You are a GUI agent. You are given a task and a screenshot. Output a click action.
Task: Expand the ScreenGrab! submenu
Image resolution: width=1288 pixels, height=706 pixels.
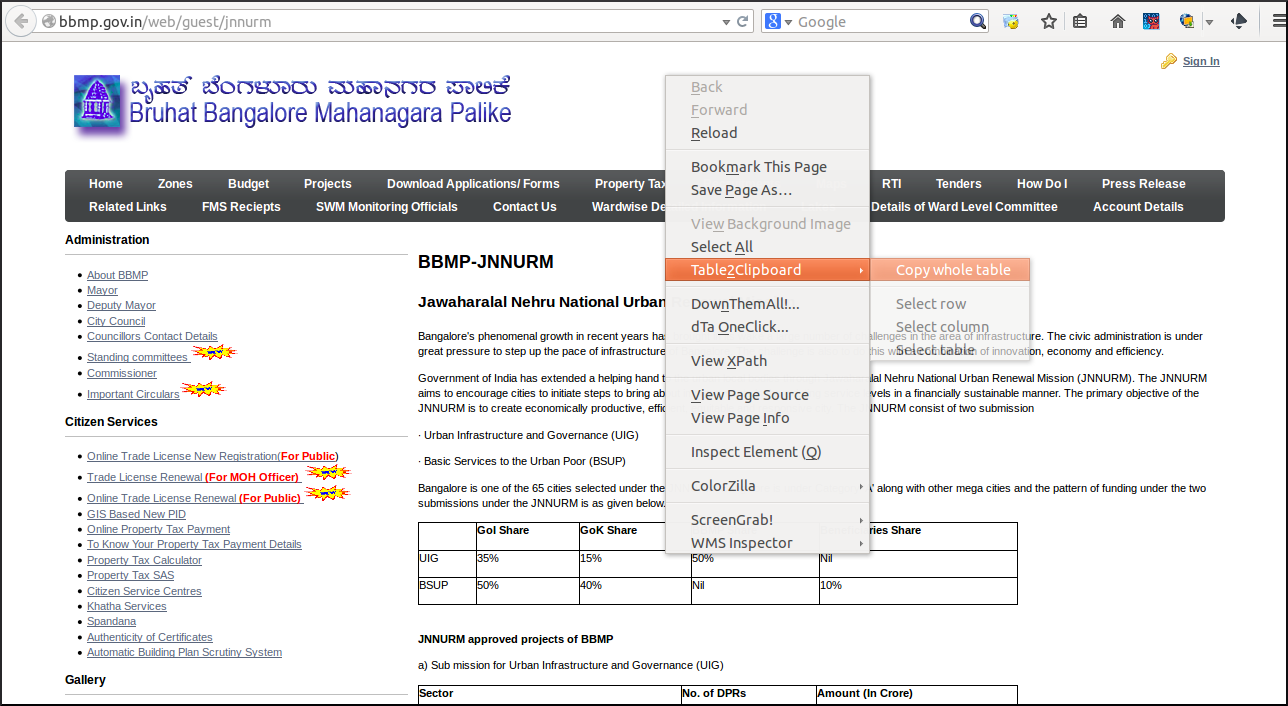(768, 520)
